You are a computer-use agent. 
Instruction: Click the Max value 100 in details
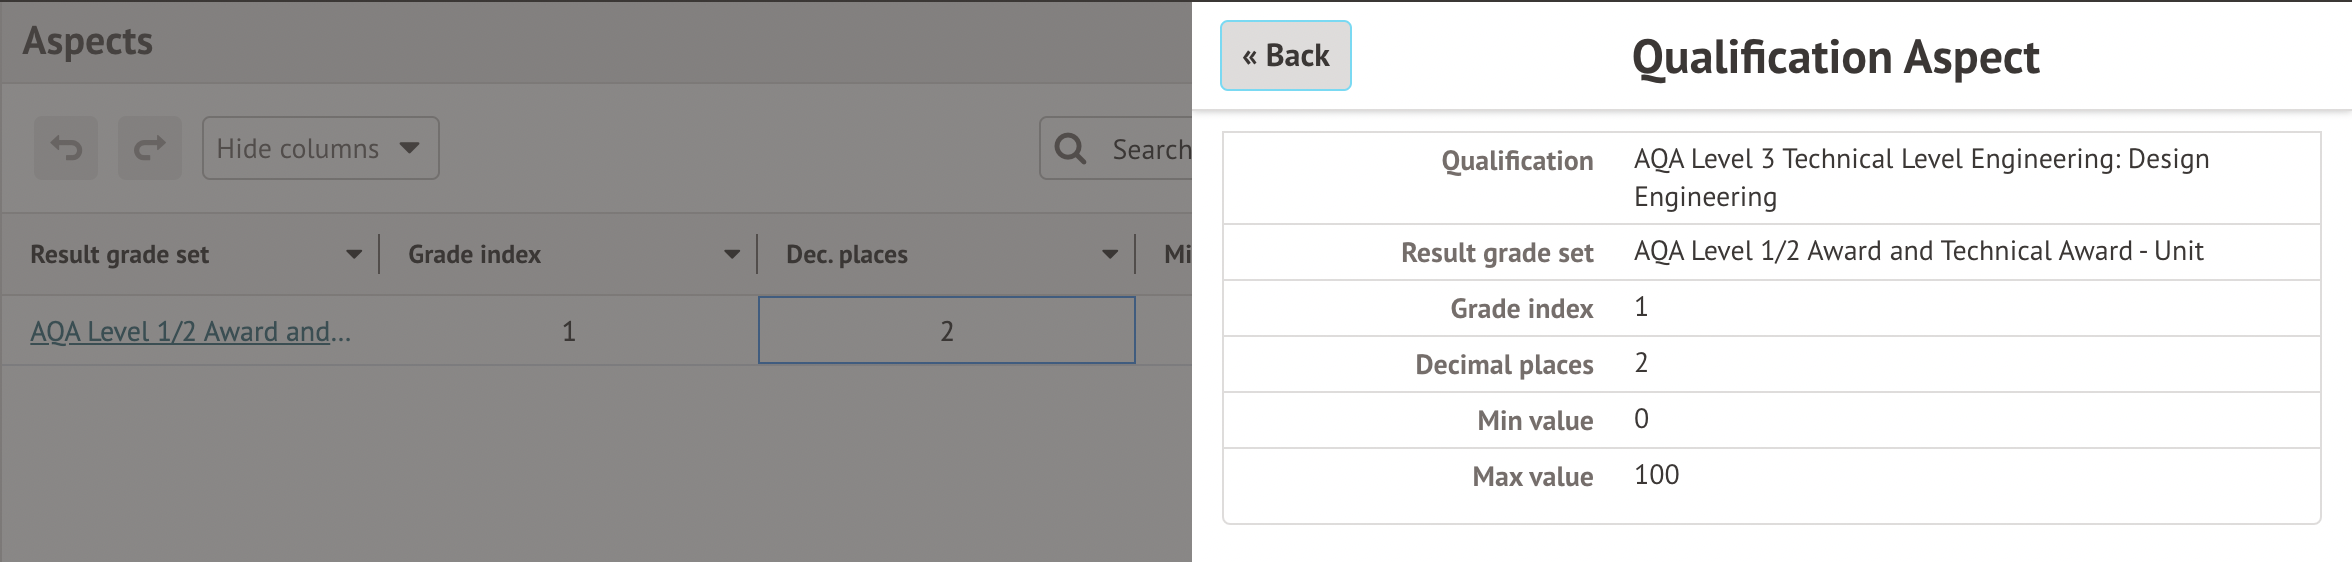[x=1656, y=475]
